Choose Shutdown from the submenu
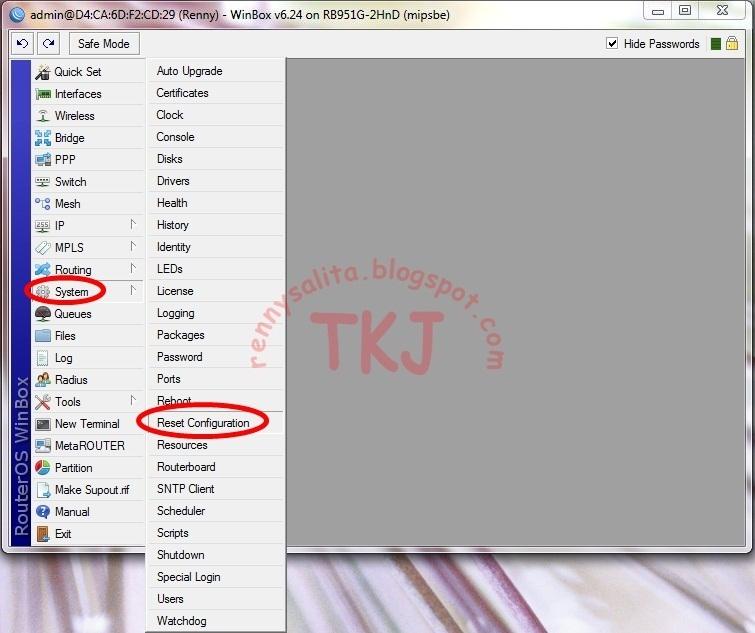Viewport: 755px width, 633px height. [x=216, y=555]
